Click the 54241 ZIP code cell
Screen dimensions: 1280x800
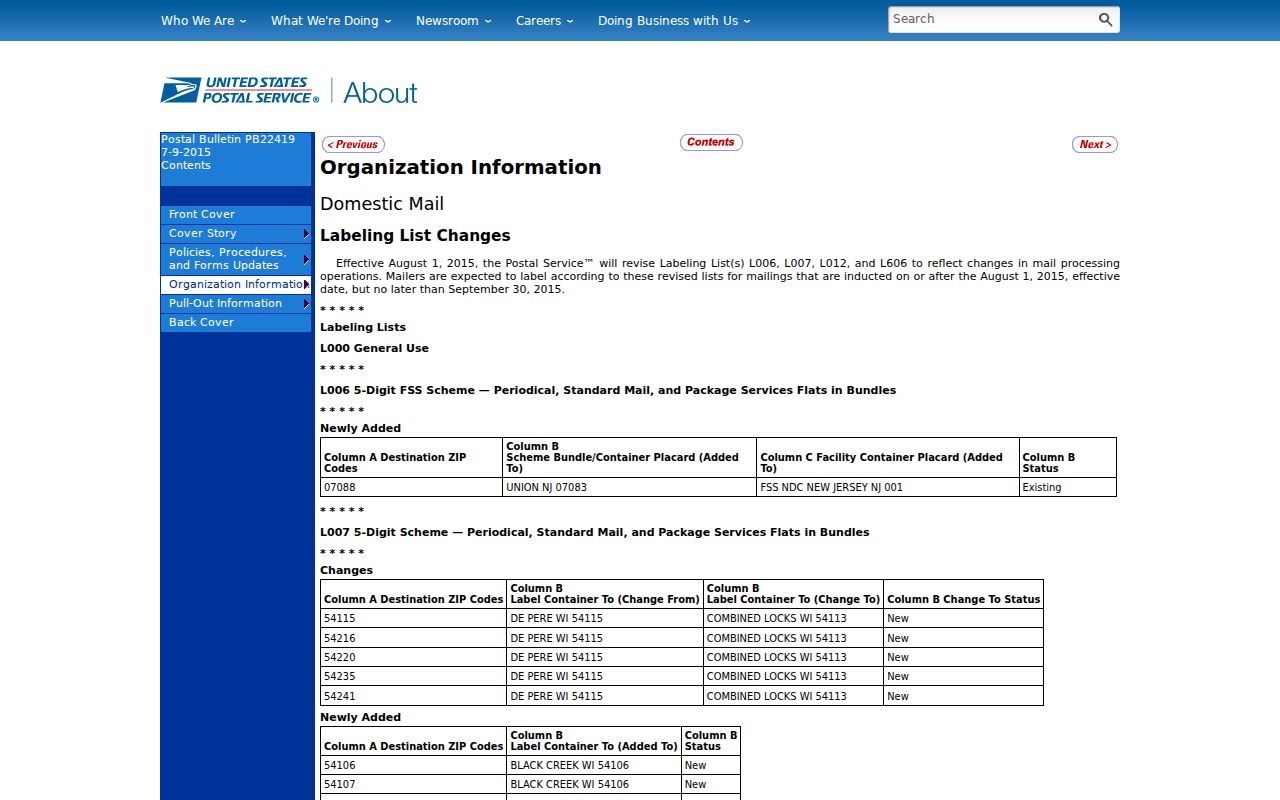413,696
